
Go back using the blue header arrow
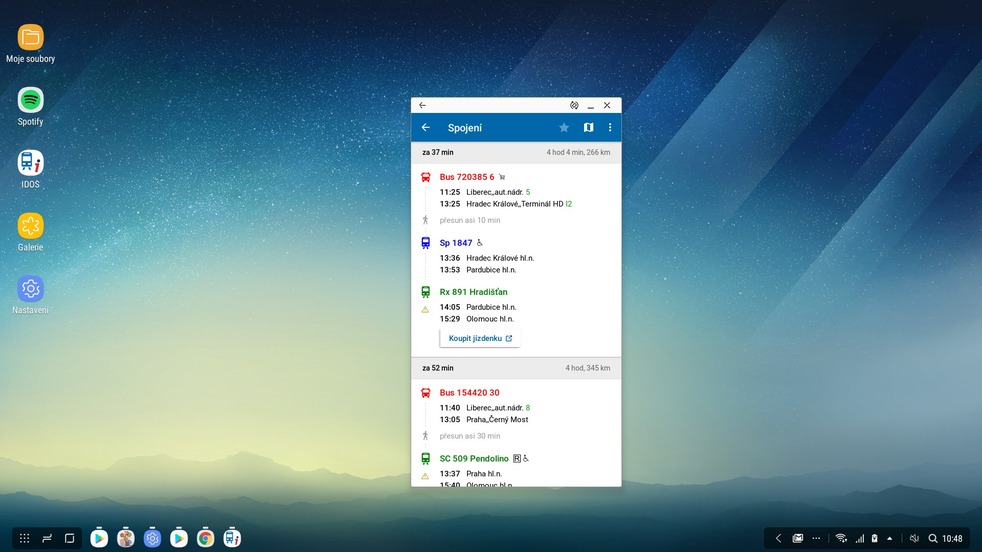tap(426, 128)
